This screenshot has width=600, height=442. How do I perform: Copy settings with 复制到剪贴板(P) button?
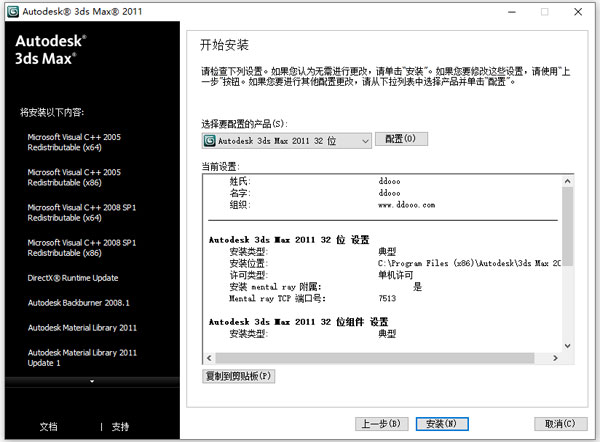(x=238, y=376)
